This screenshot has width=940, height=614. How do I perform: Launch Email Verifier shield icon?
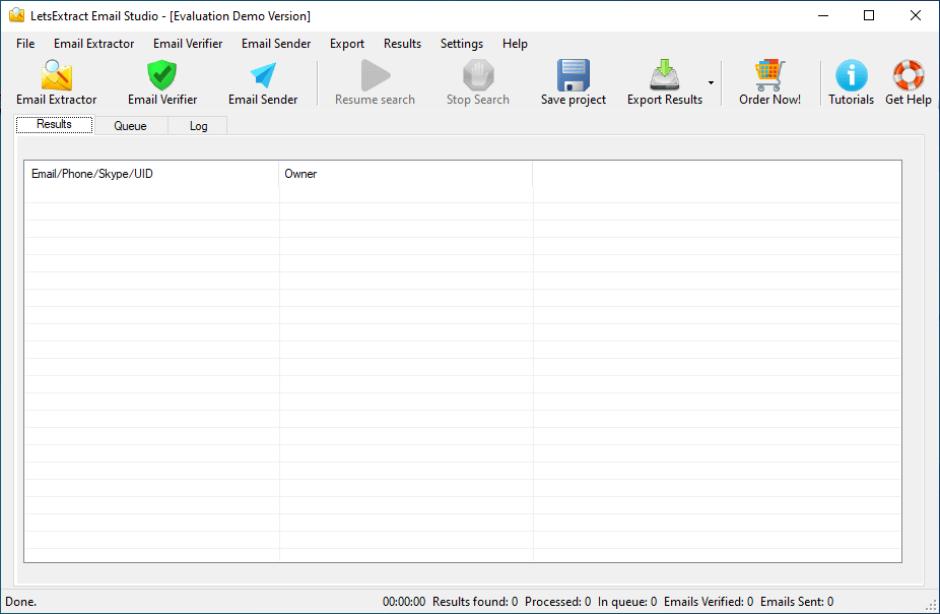pyautogui.click(x=162, y=75)
